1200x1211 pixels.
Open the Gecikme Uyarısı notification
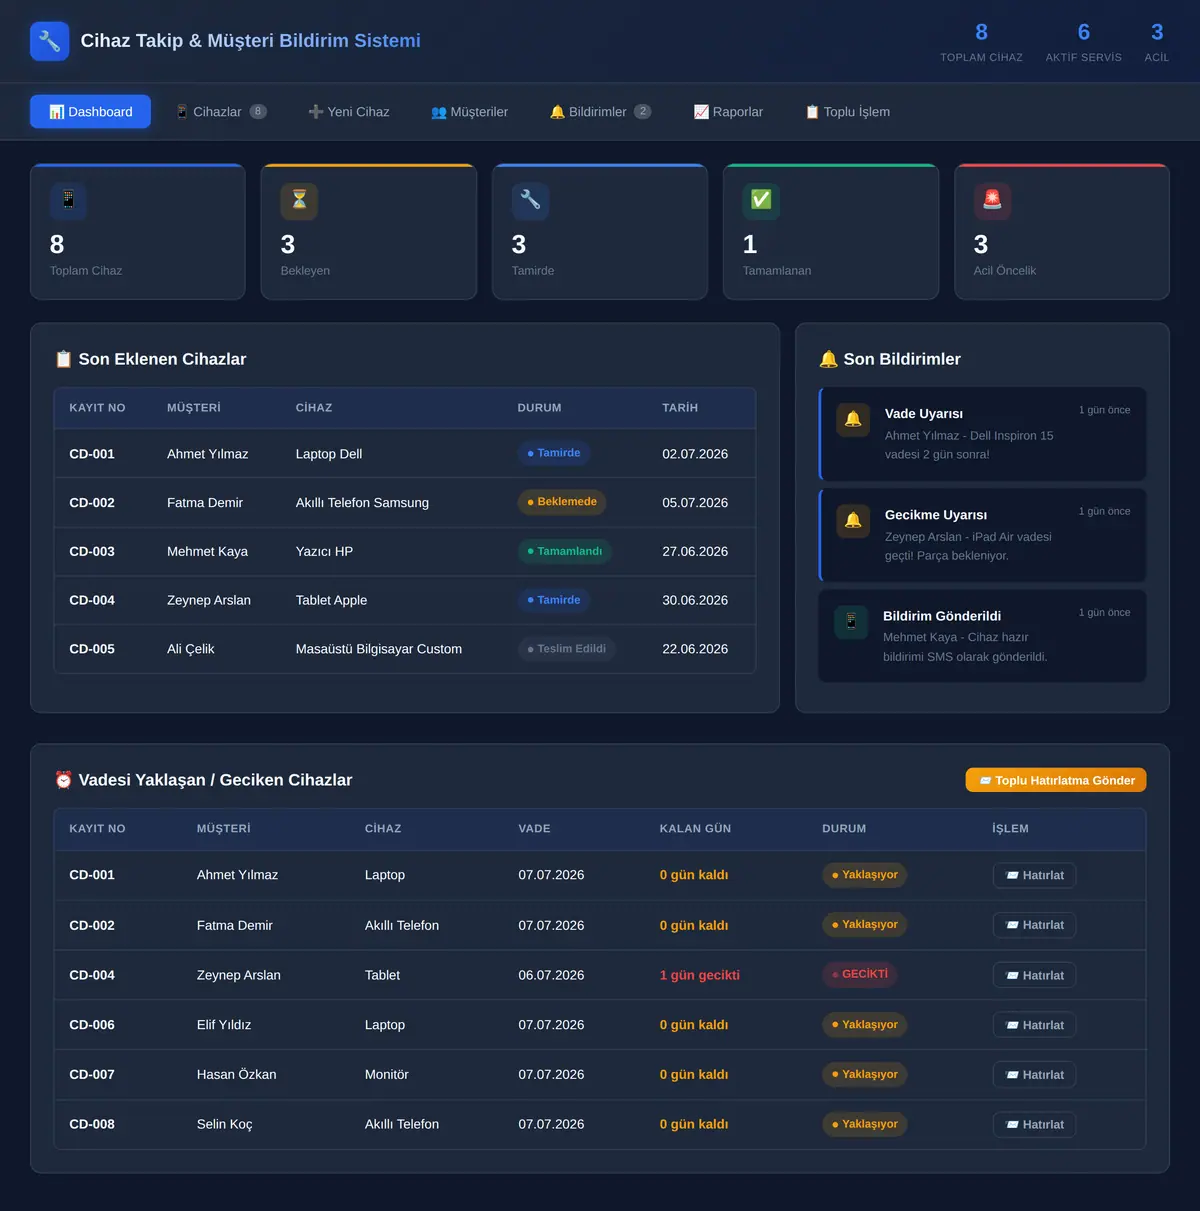[x=982, y=535]
